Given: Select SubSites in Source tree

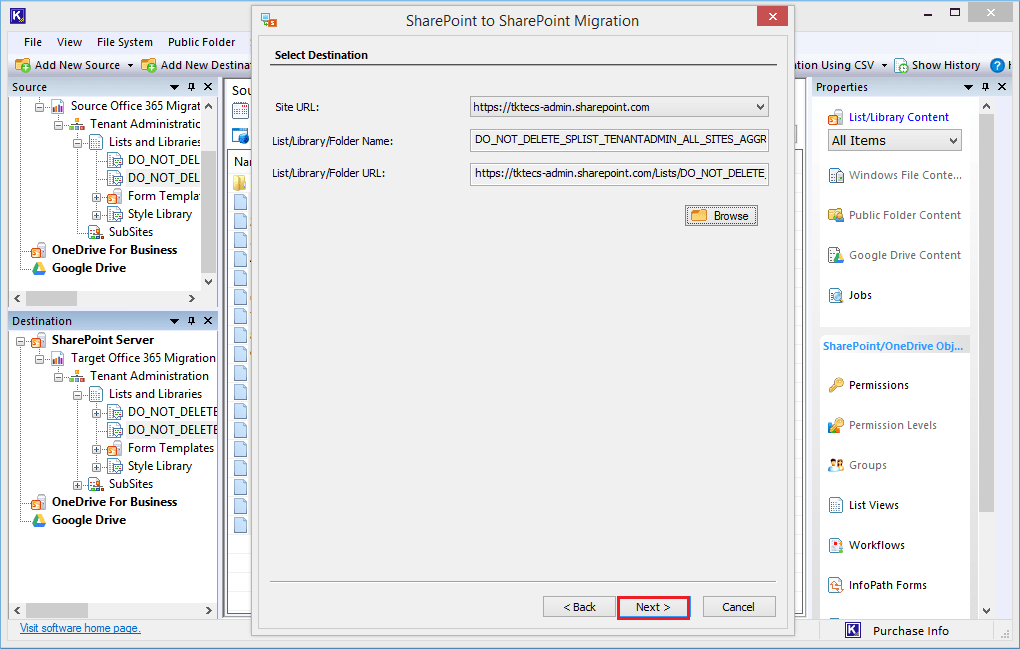Looking at the screenshot, I should click(x=131, y=232).
